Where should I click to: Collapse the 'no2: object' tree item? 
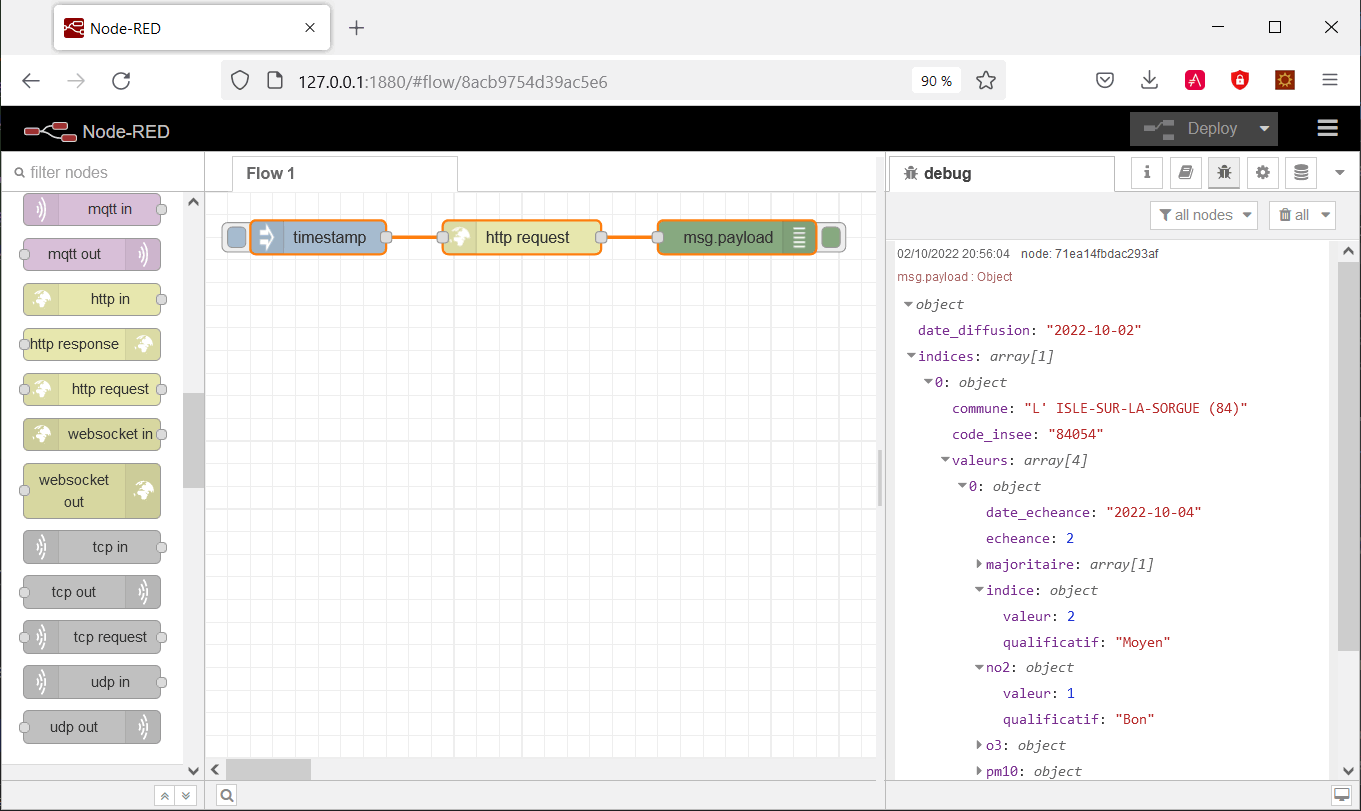point(979,667)
